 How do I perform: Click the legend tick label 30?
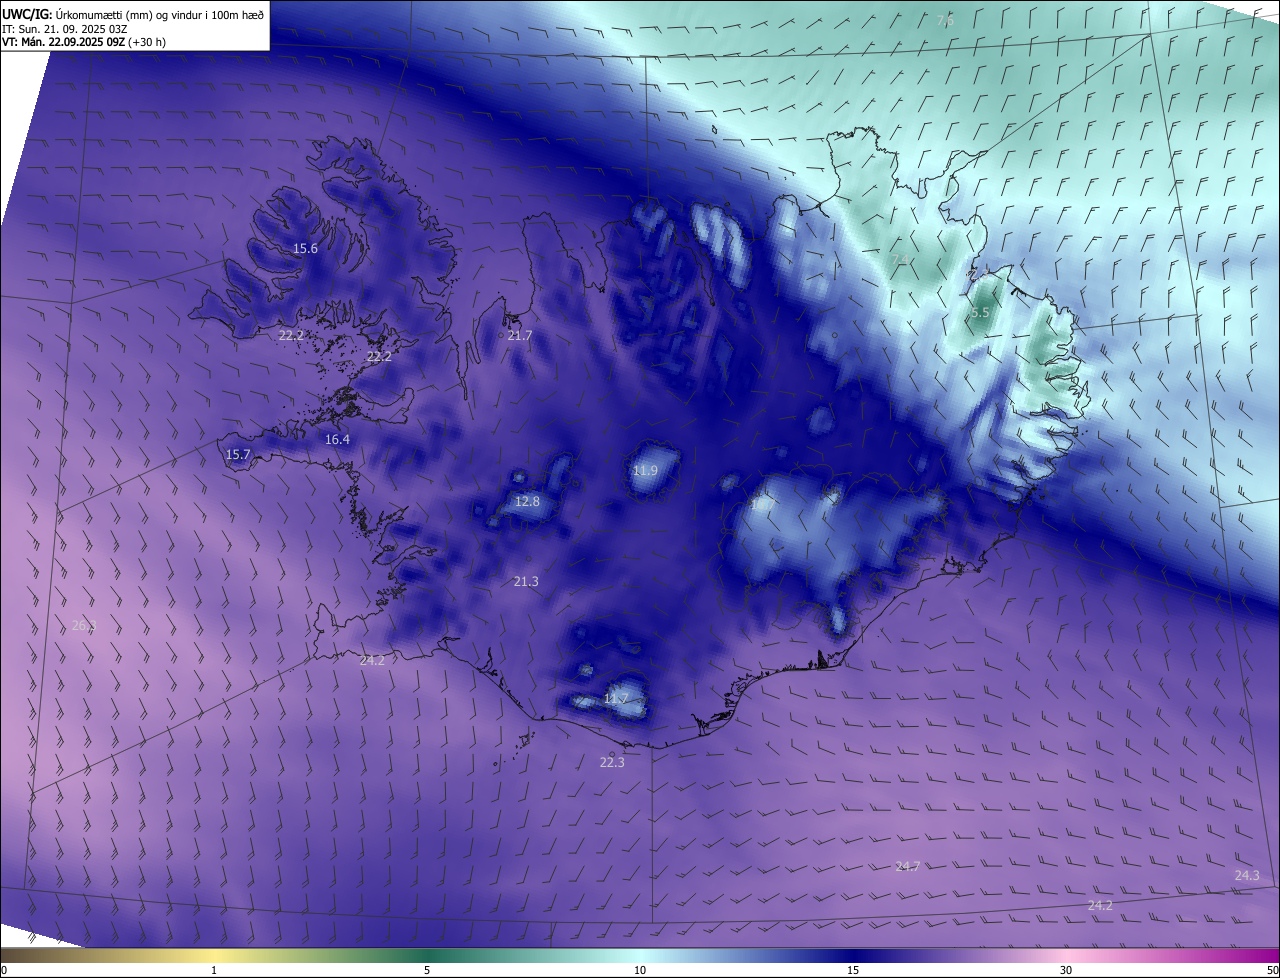point(1066,970)
